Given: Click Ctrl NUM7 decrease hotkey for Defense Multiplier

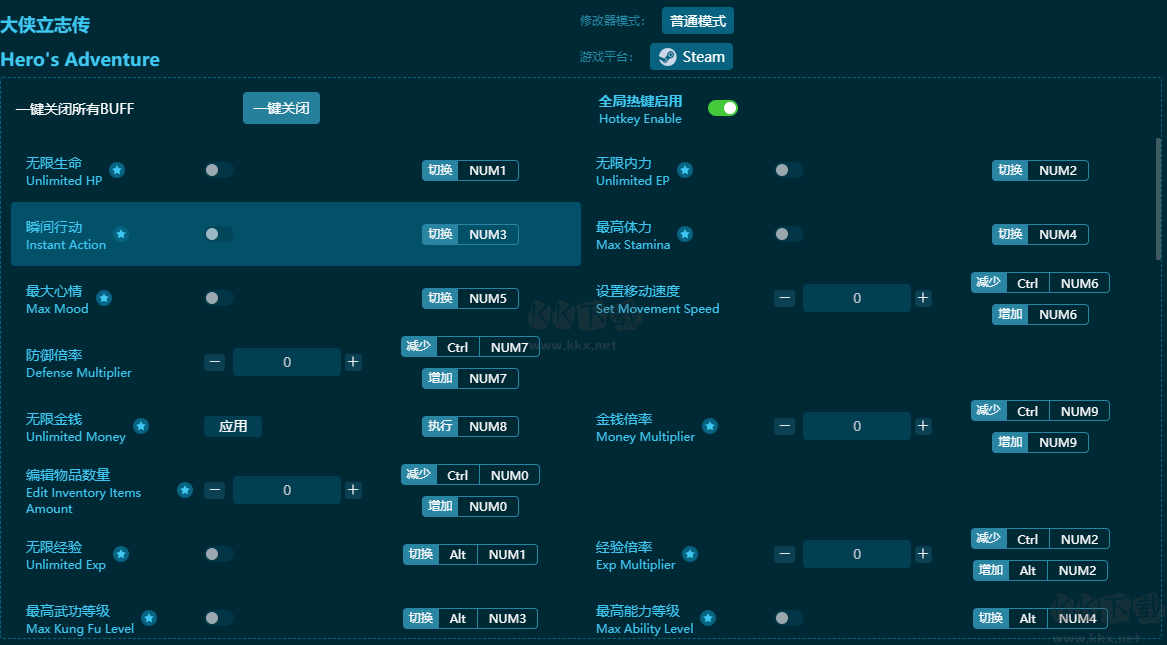Looking at the screenshot, I should click(x=470, y=347).
